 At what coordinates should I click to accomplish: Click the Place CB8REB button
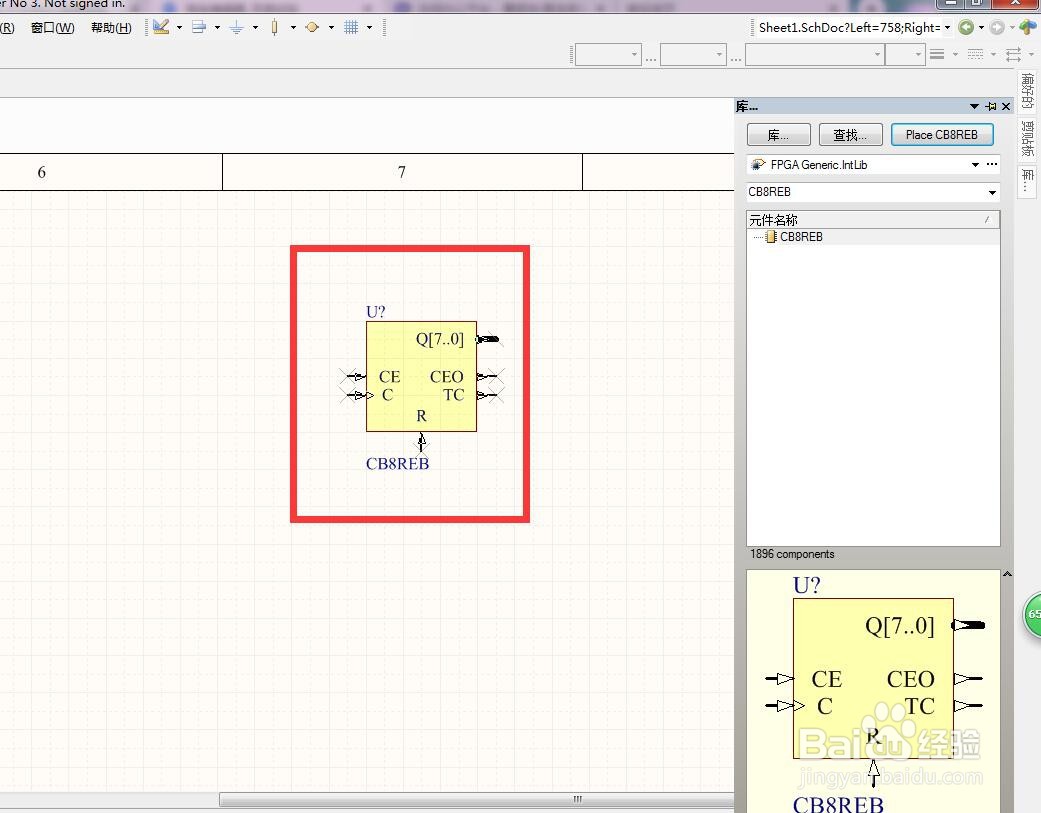(942, 135)
